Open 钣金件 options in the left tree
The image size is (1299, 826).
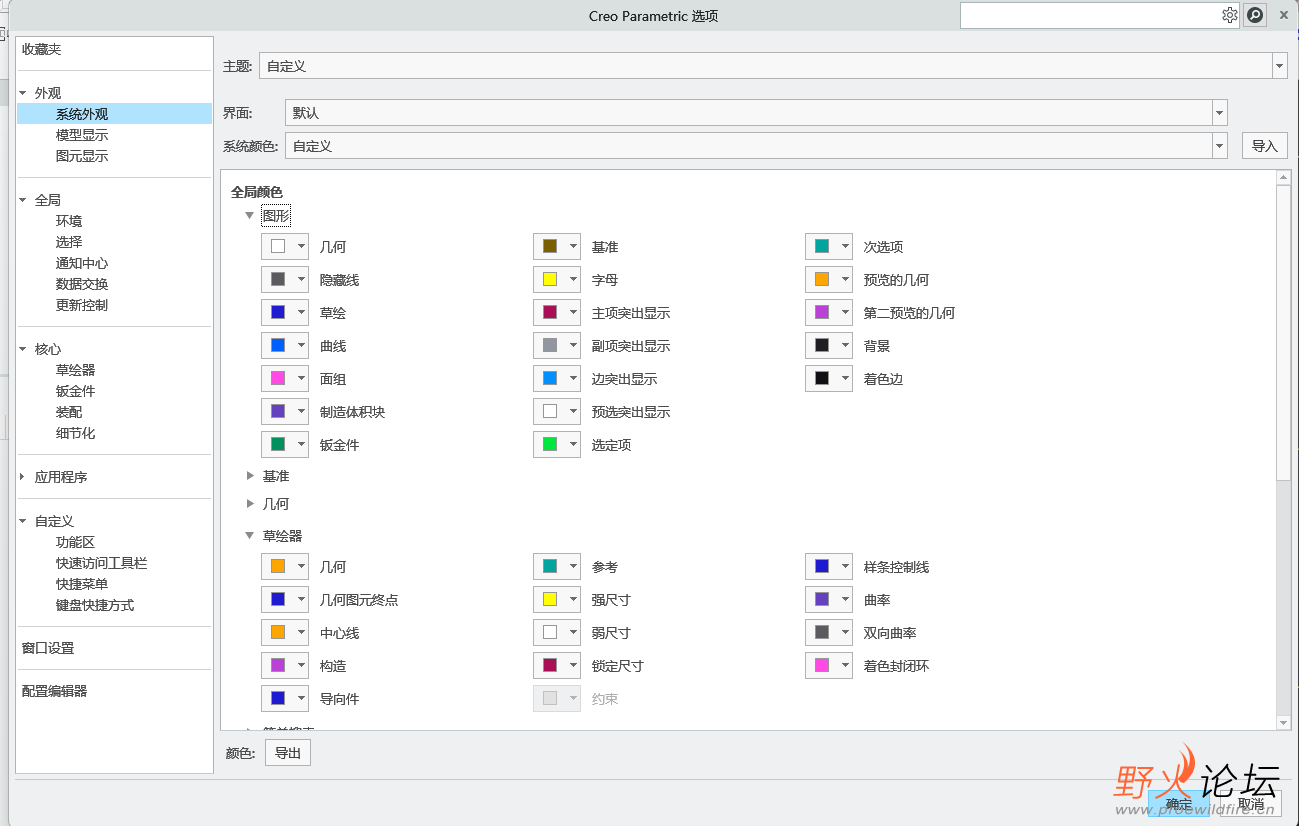pyautogui.click(x=75, y=391)
